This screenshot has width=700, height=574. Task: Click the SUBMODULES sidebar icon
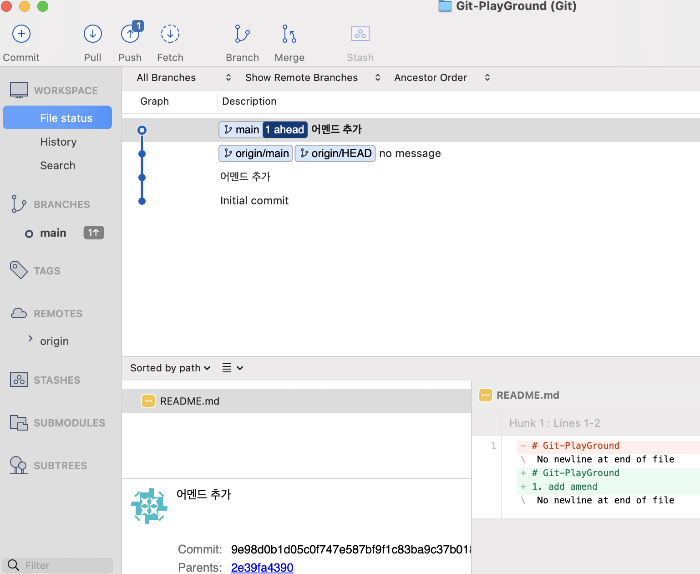tap(19, 422)
